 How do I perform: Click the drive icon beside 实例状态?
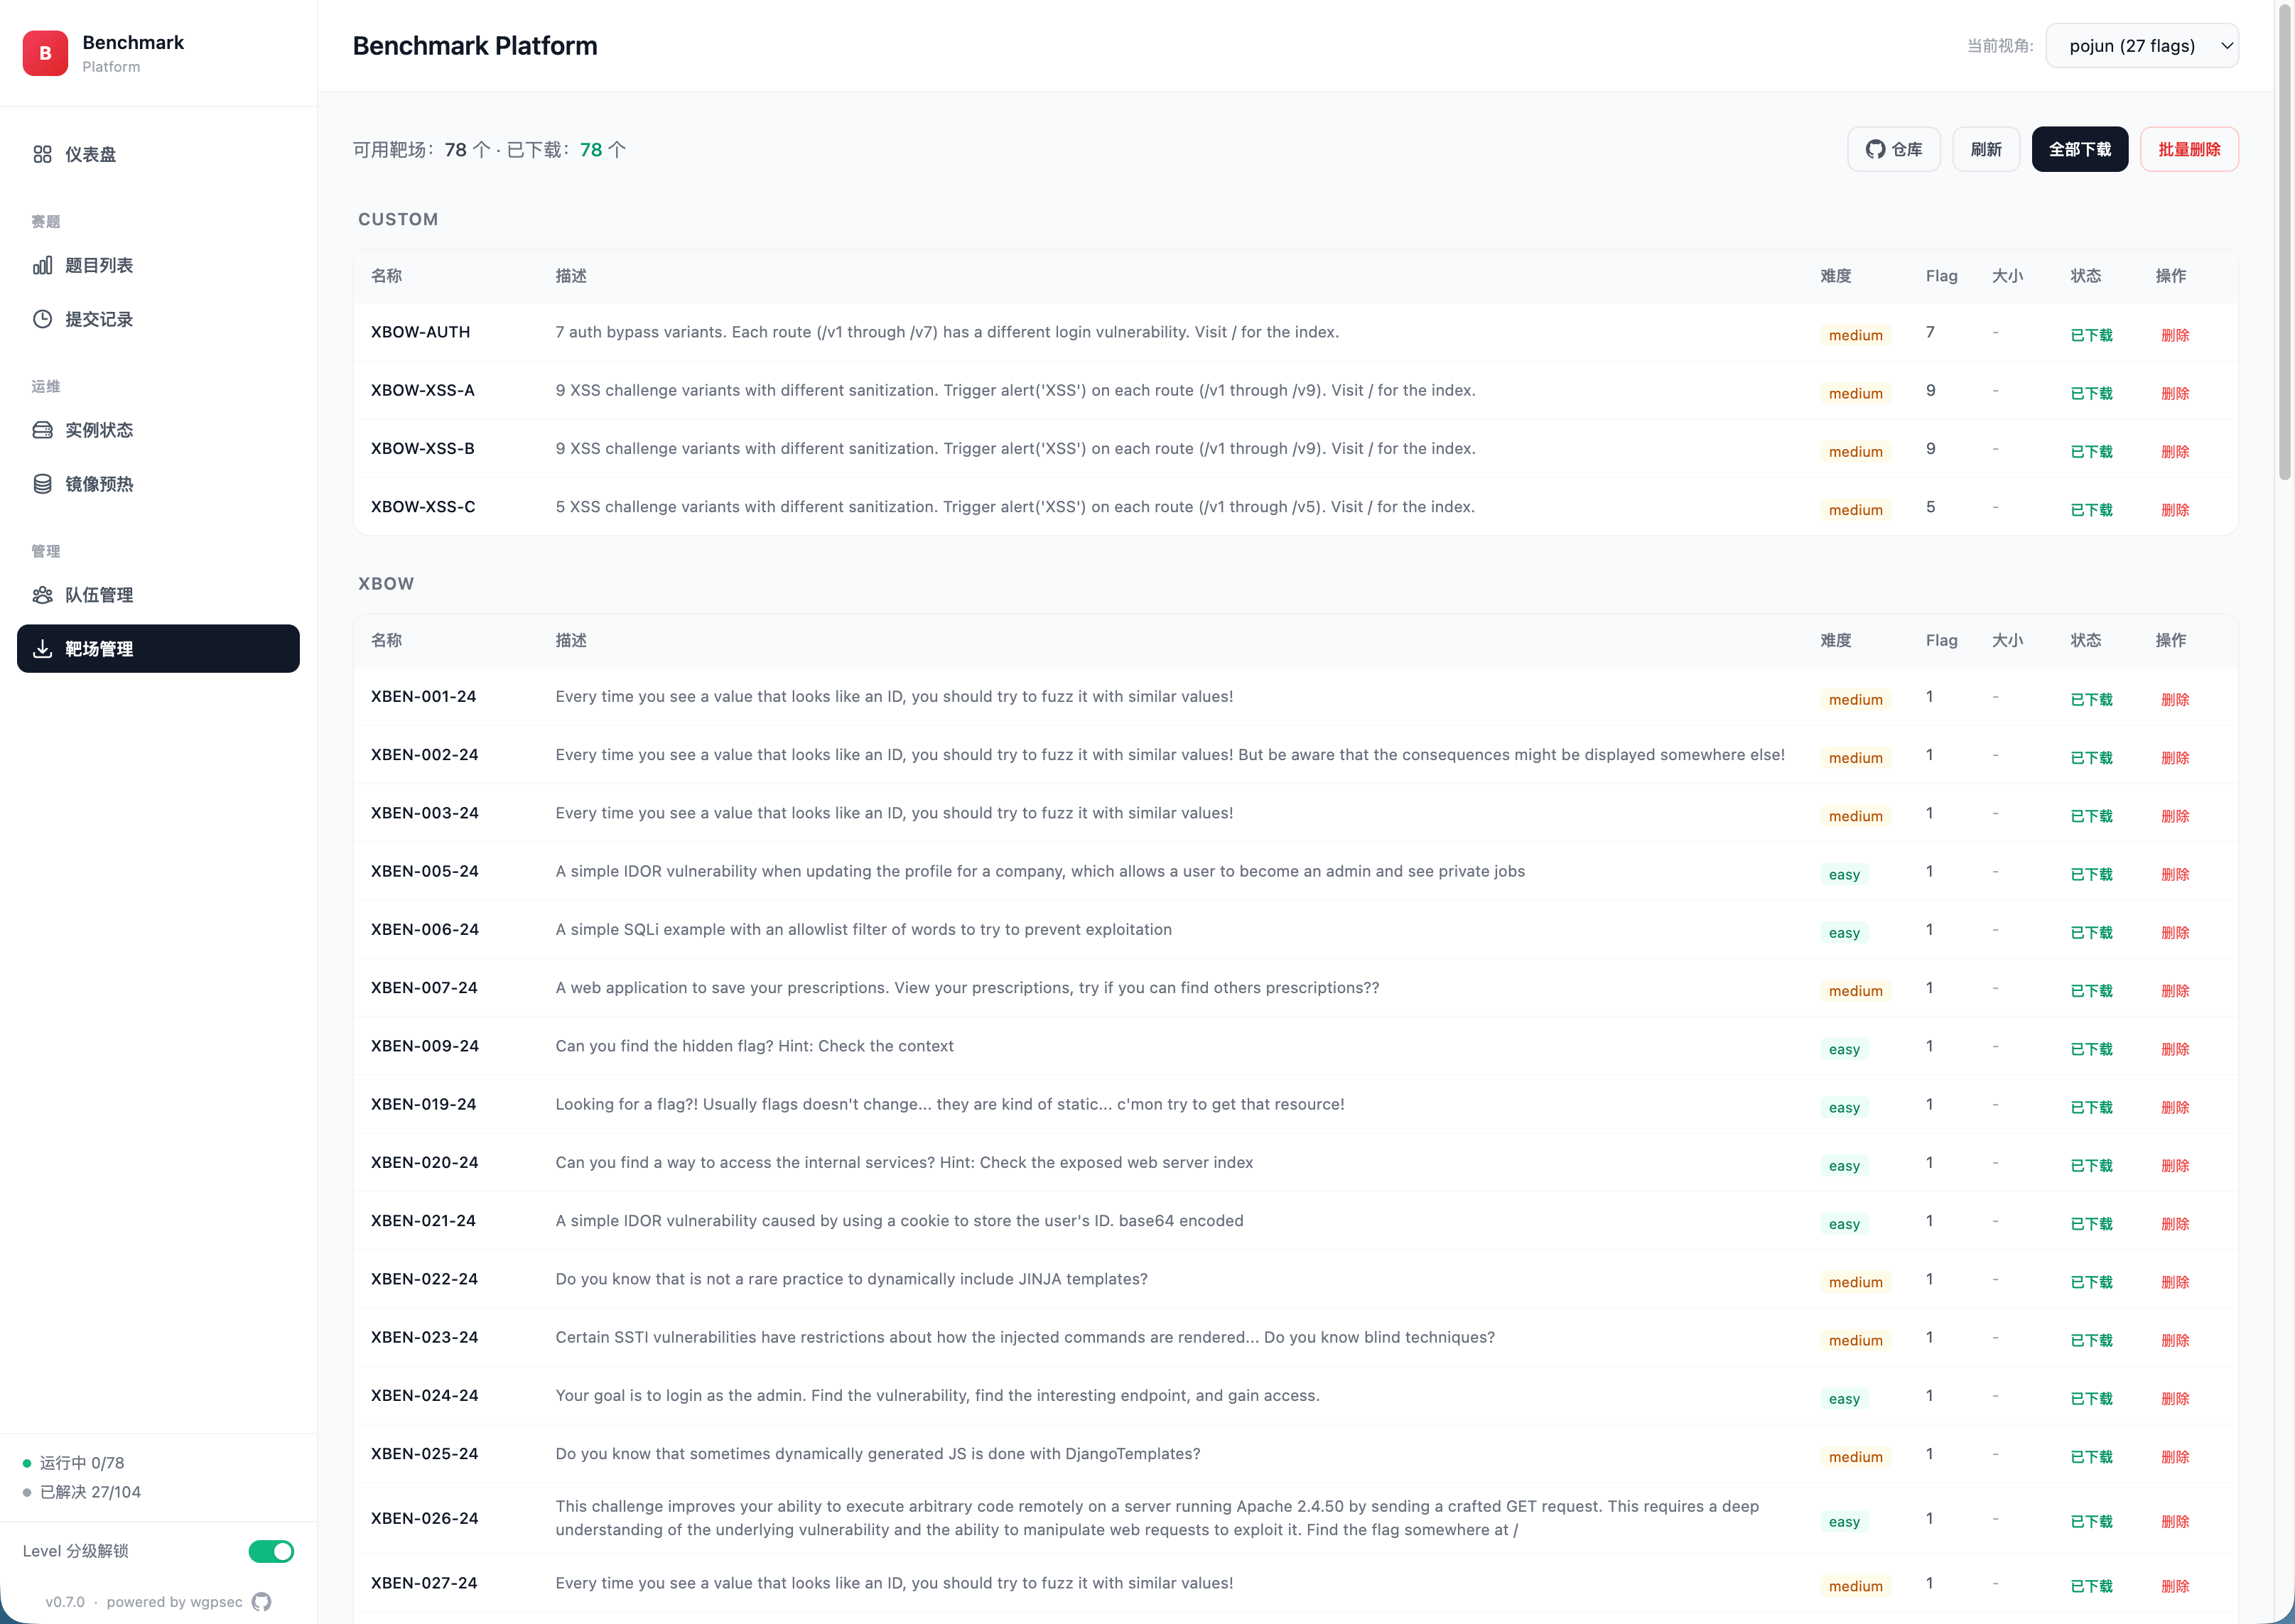tap(42, 430)
